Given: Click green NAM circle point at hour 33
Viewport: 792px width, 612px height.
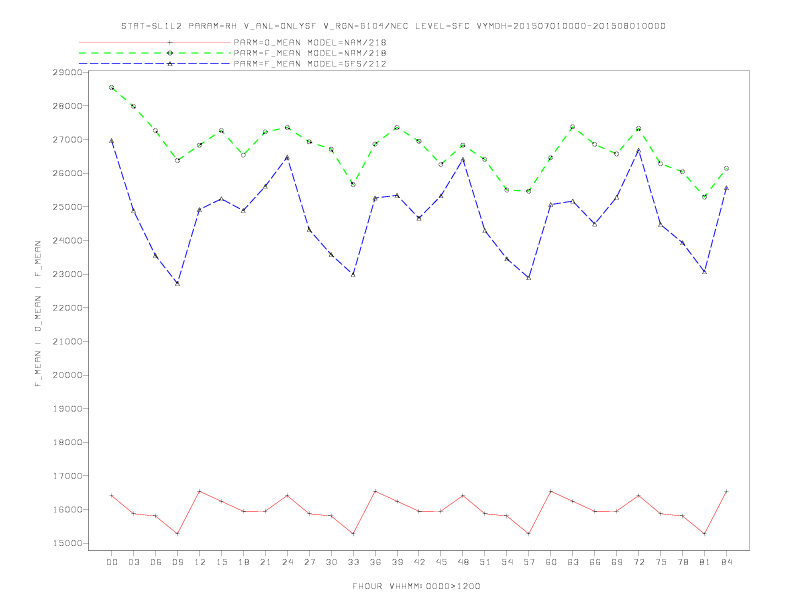Looking at the screenshot, I should (353, 185).
